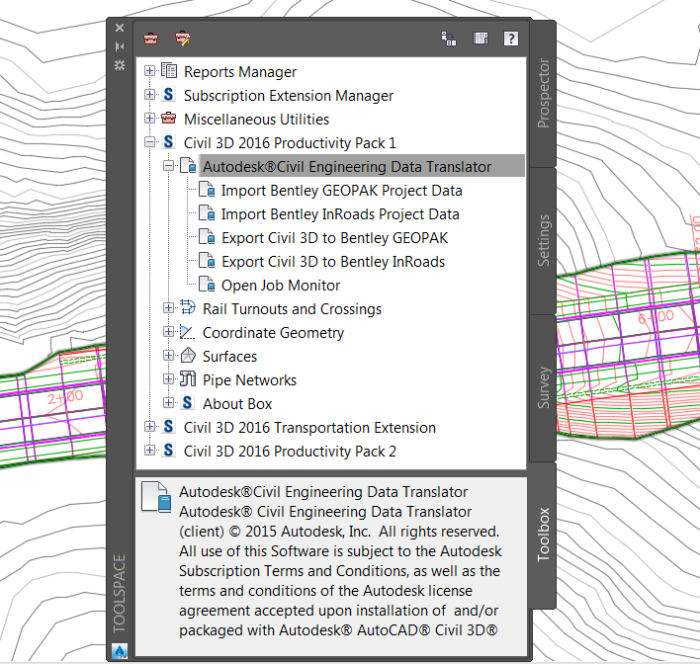Expand Civil 3D 2016 Productivity Pack 2
700x664 pixels.
[150, 450]
